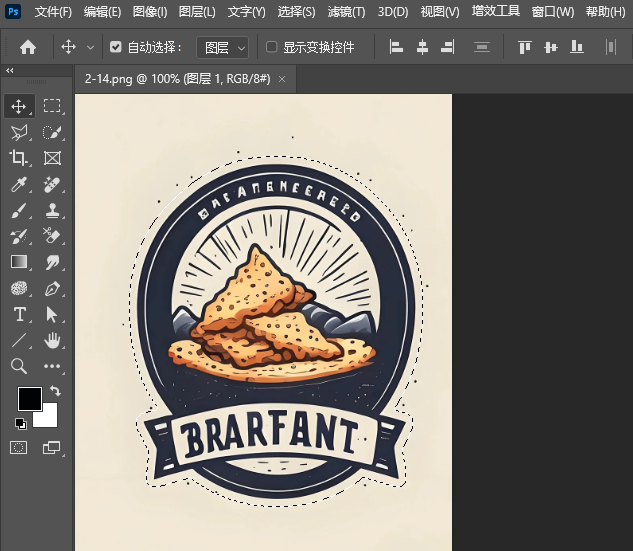Toggle Quick Mask mode icon
This screenshot has width=633, height=551.
(19, 447)
